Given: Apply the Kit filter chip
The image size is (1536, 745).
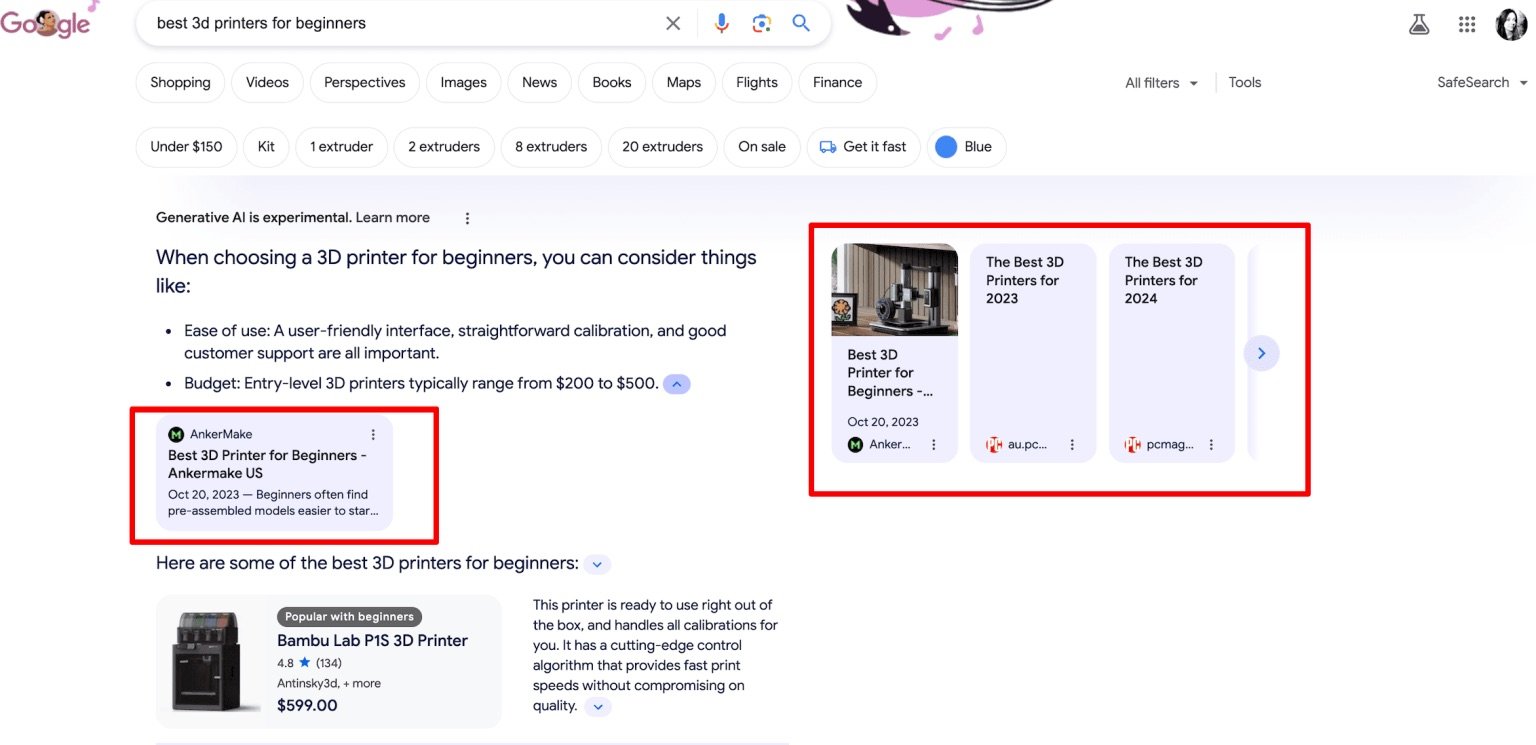Looking at the screenshot, I should click(x=266, y=147).
